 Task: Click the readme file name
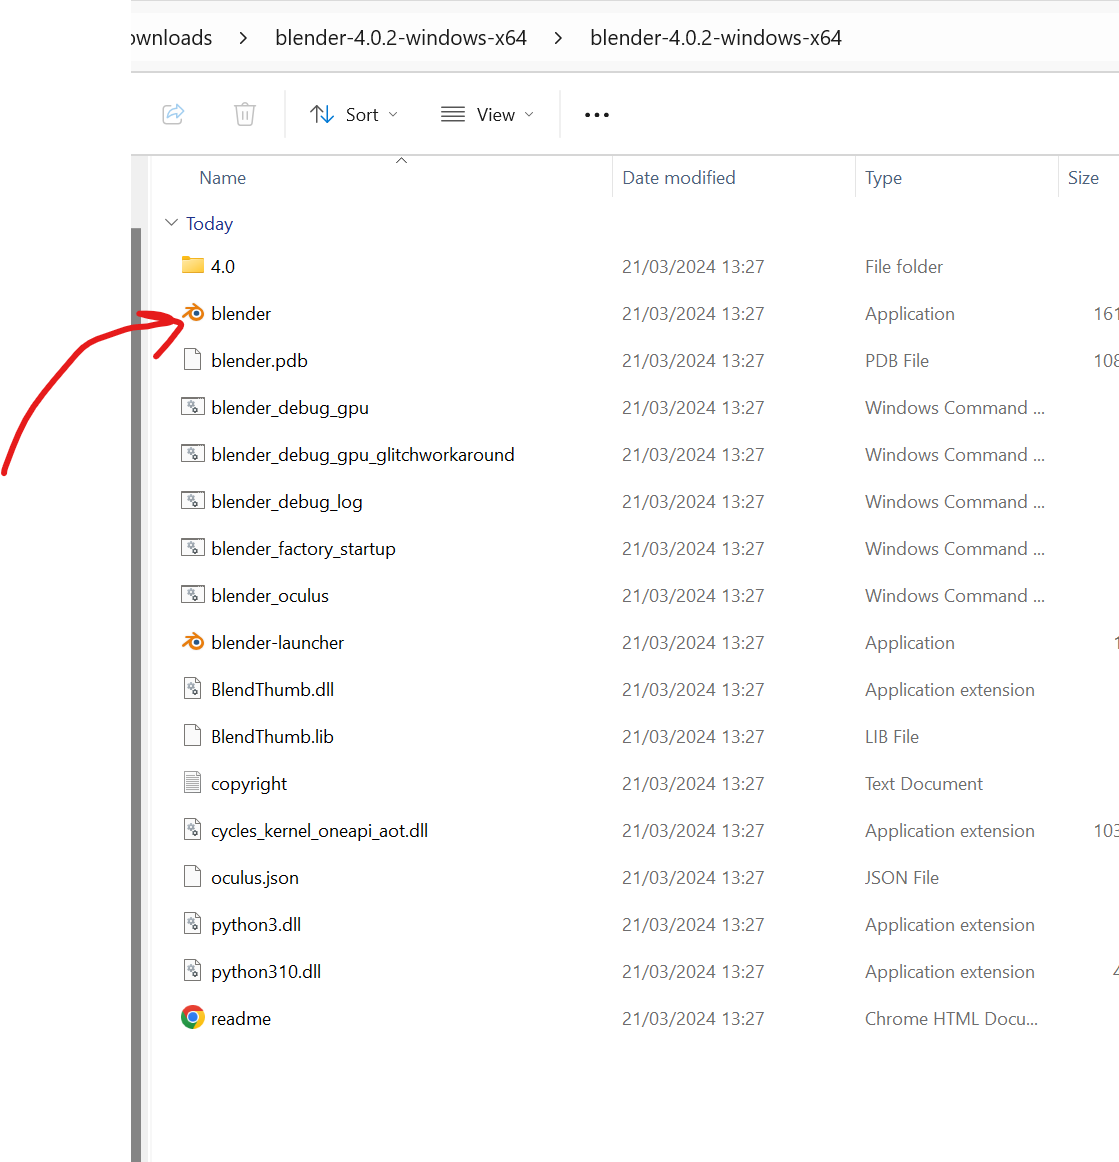pos(241,1019)
